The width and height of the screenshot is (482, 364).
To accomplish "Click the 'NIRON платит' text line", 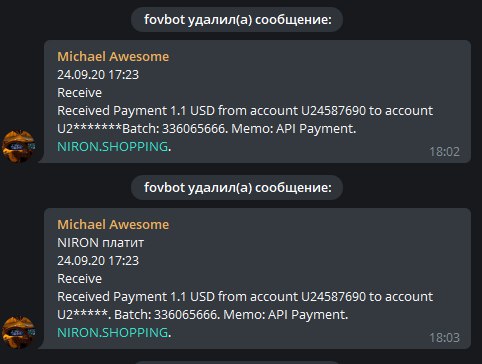I will [x=100, y=243].
